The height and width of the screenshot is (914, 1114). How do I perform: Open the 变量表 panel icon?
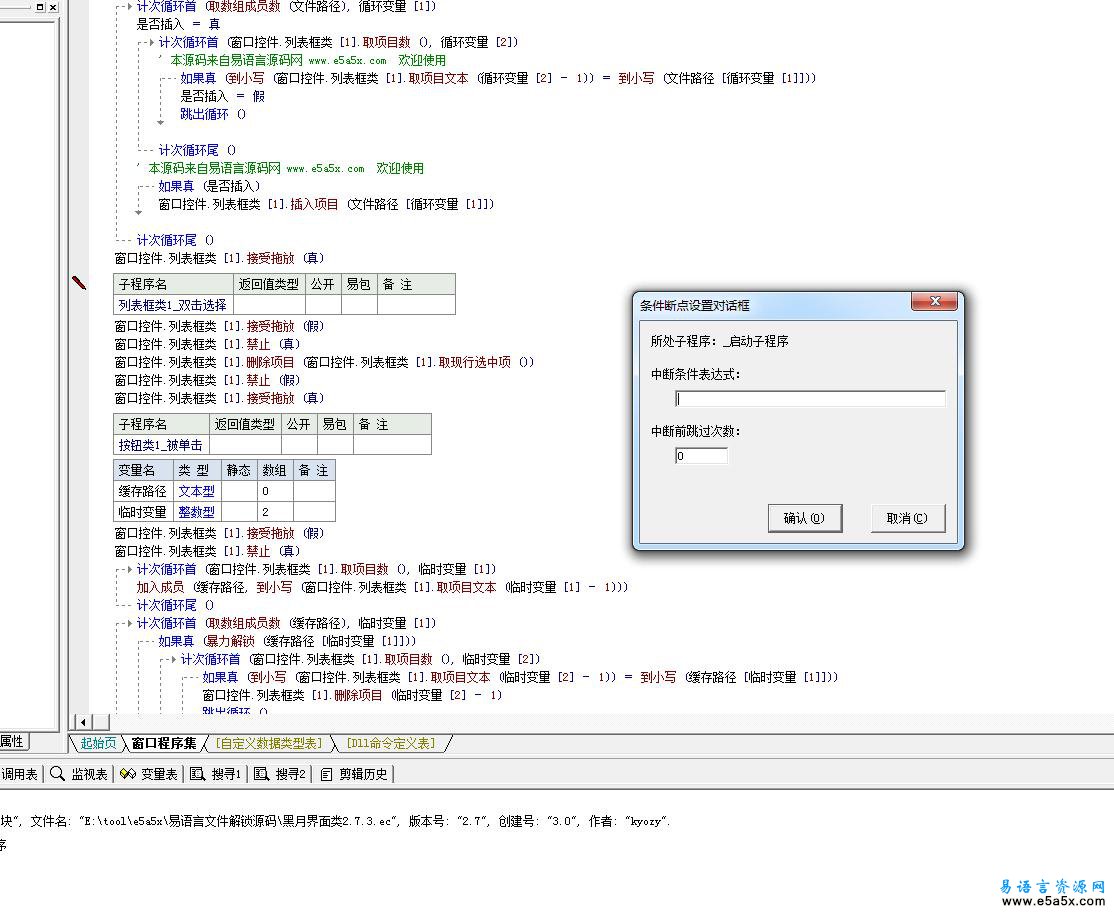coord(128,774)
